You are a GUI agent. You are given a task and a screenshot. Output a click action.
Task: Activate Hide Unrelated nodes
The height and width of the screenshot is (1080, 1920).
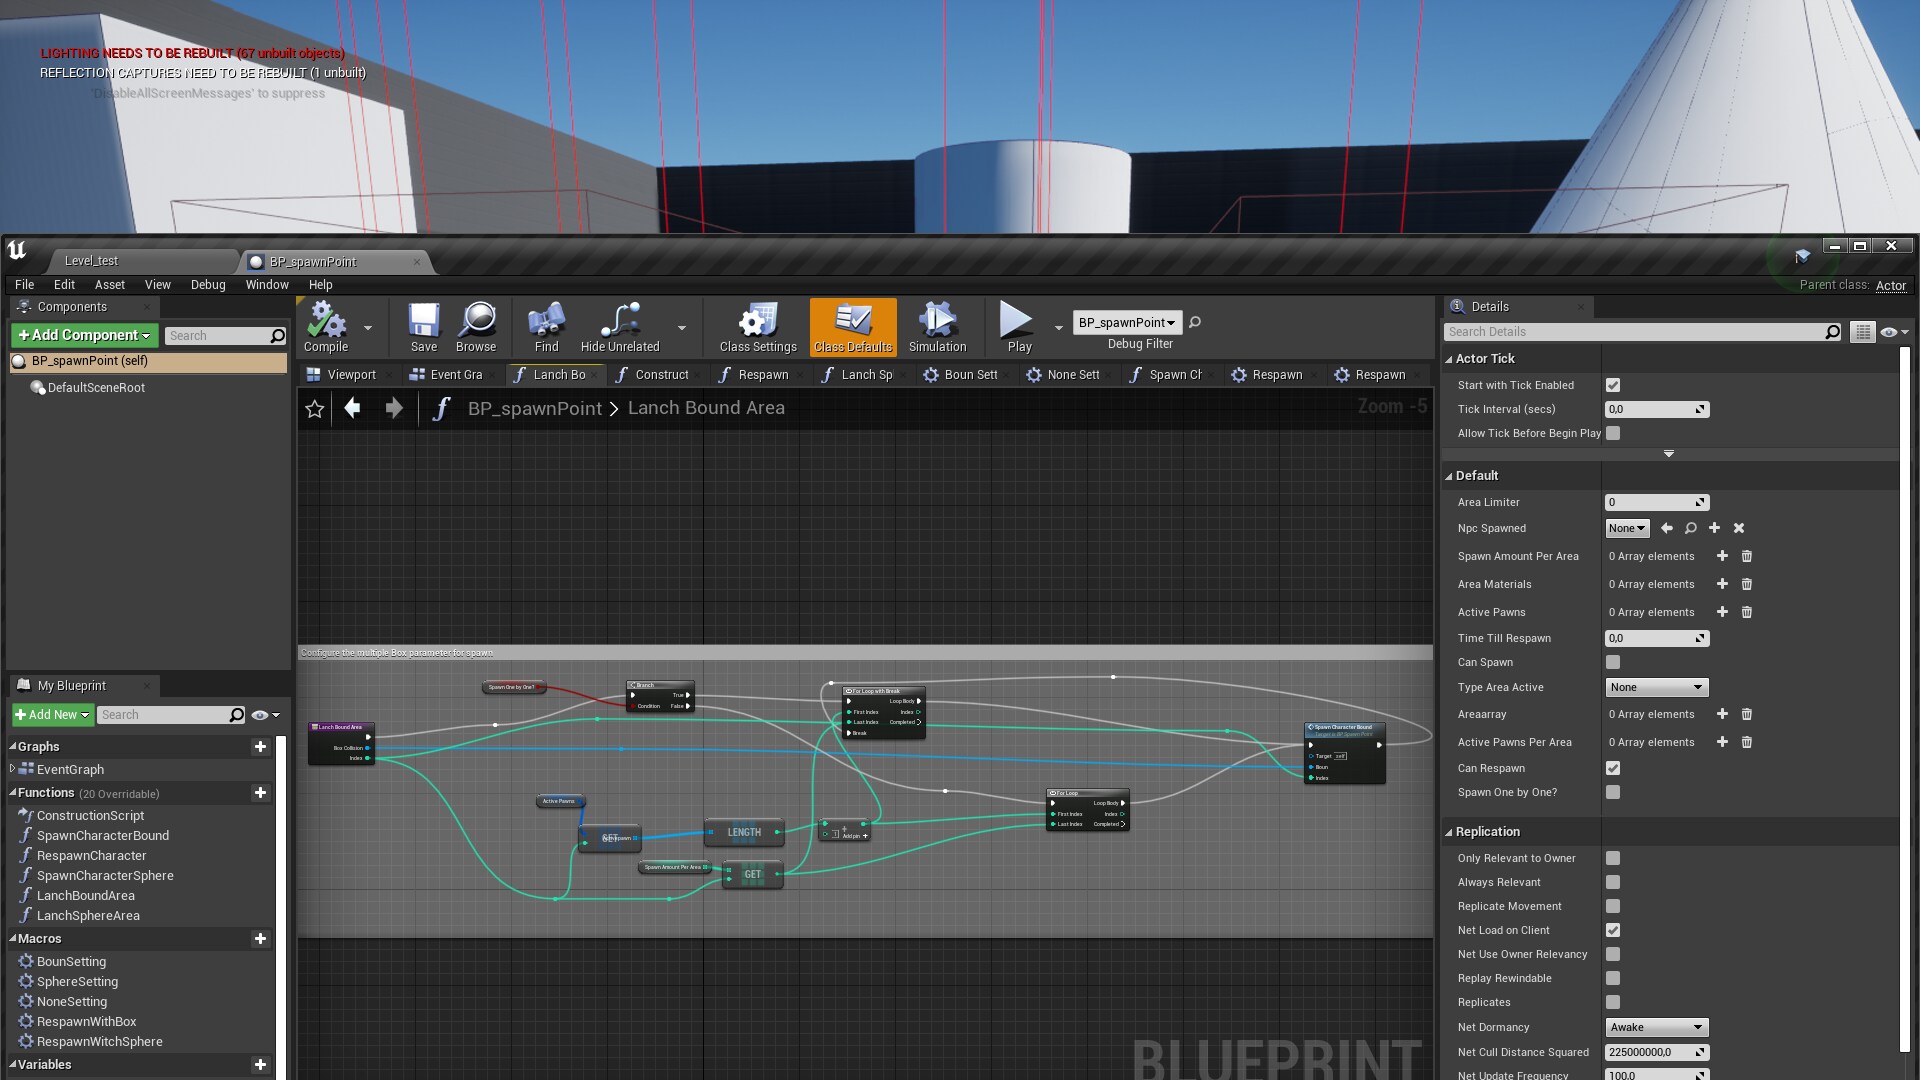620,327
